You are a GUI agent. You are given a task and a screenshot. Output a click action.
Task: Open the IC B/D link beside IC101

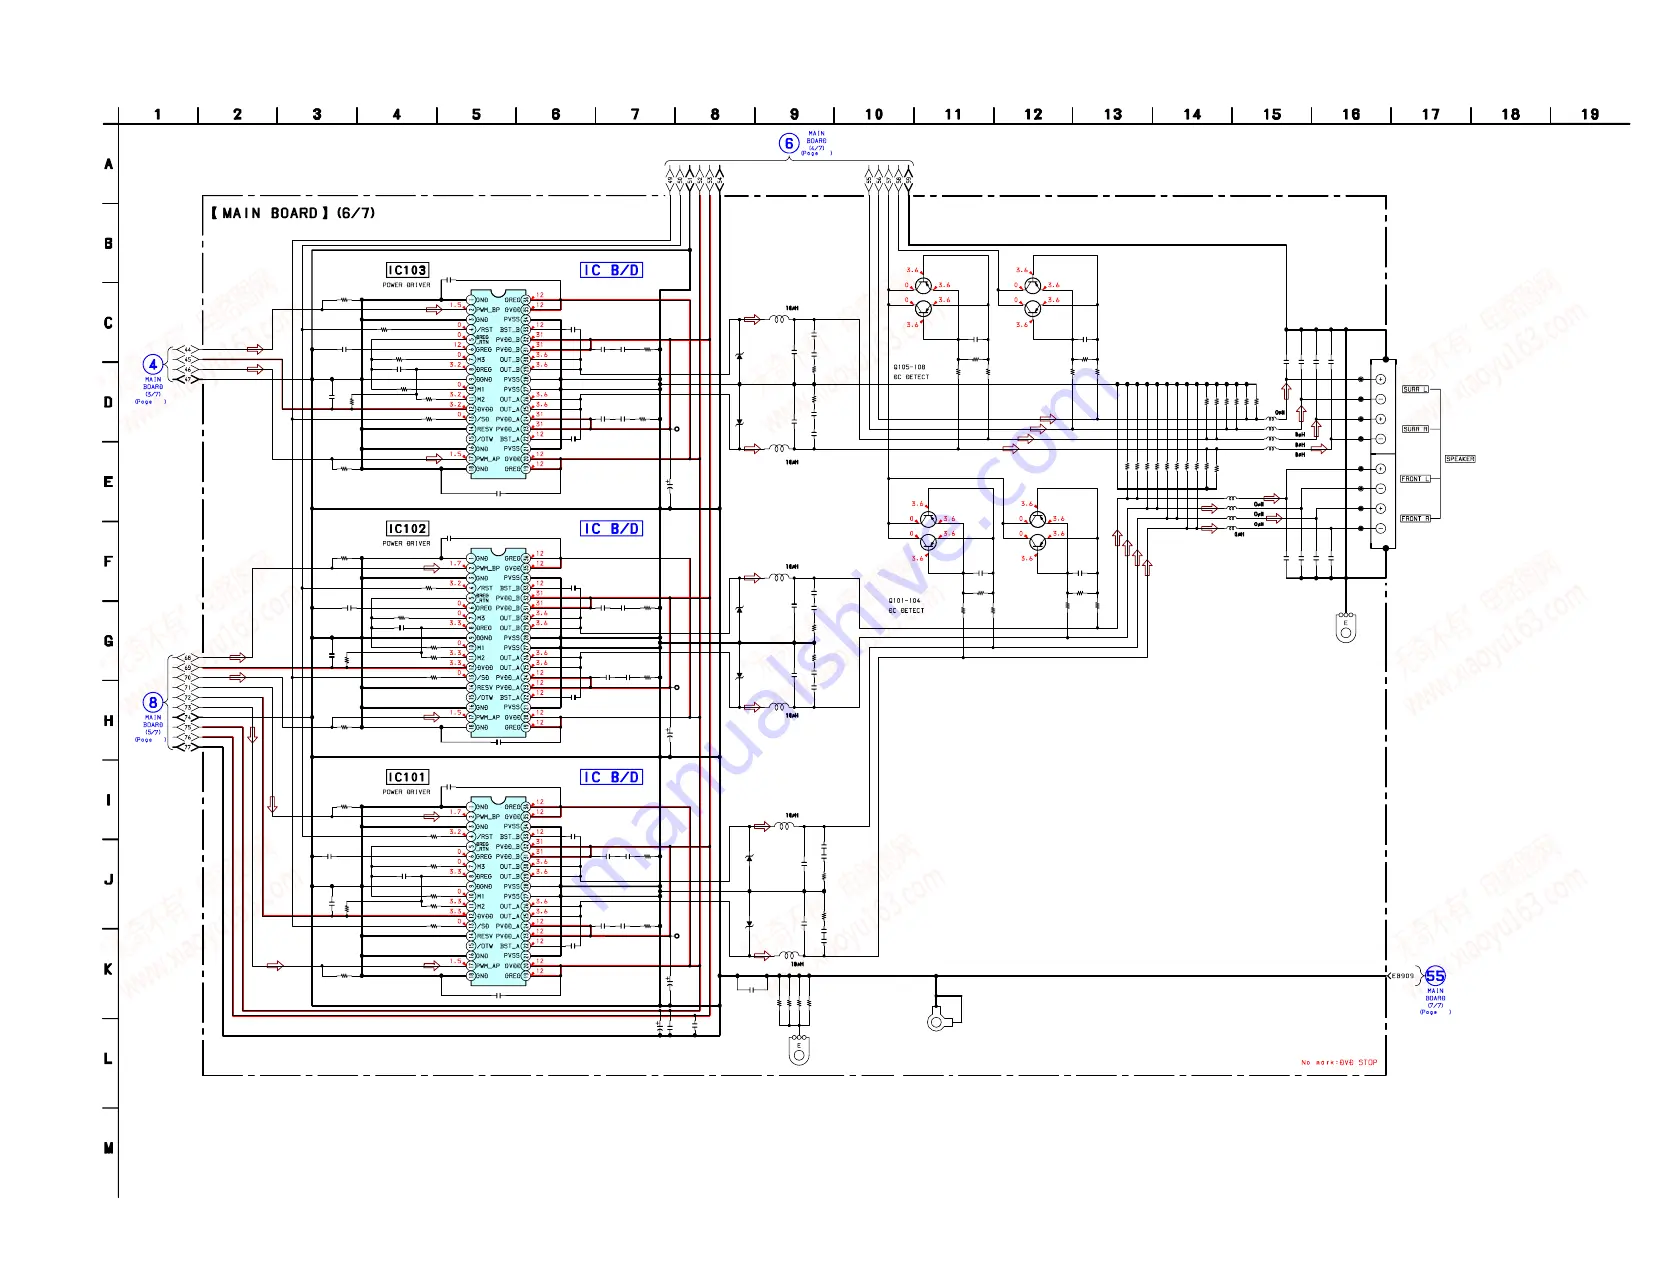pyautogui.click(x=611, y=777)
